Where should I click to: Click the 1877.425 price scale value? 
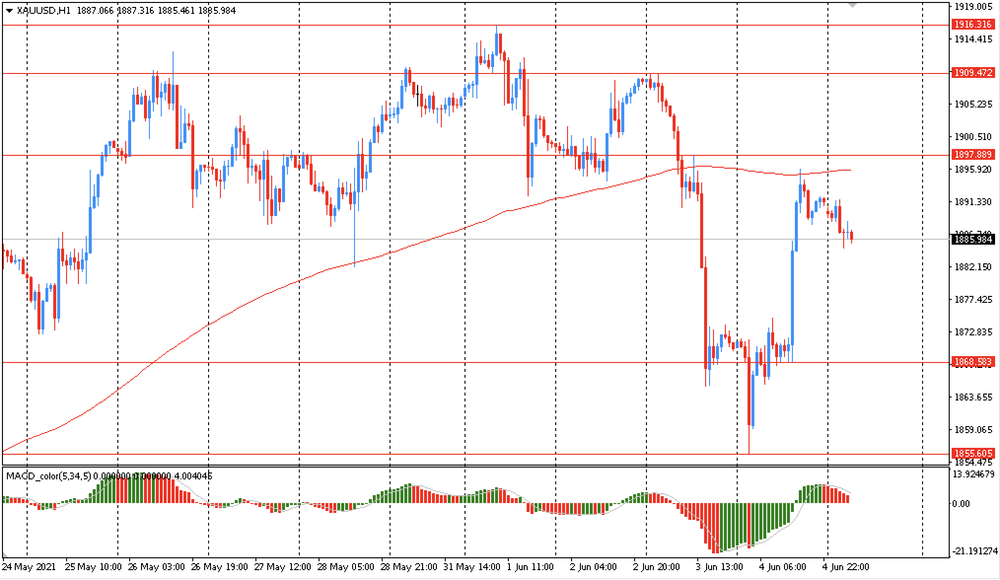(x=973, y=300)
